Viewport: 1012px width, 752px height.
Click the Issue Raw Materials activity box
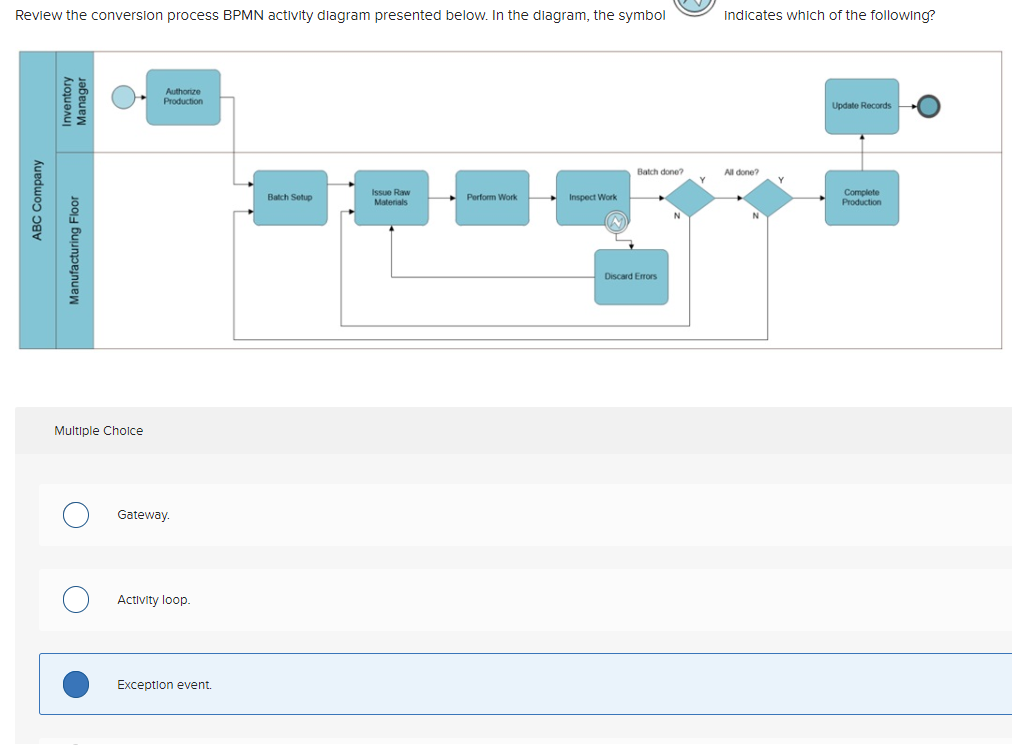click(391, 198)
